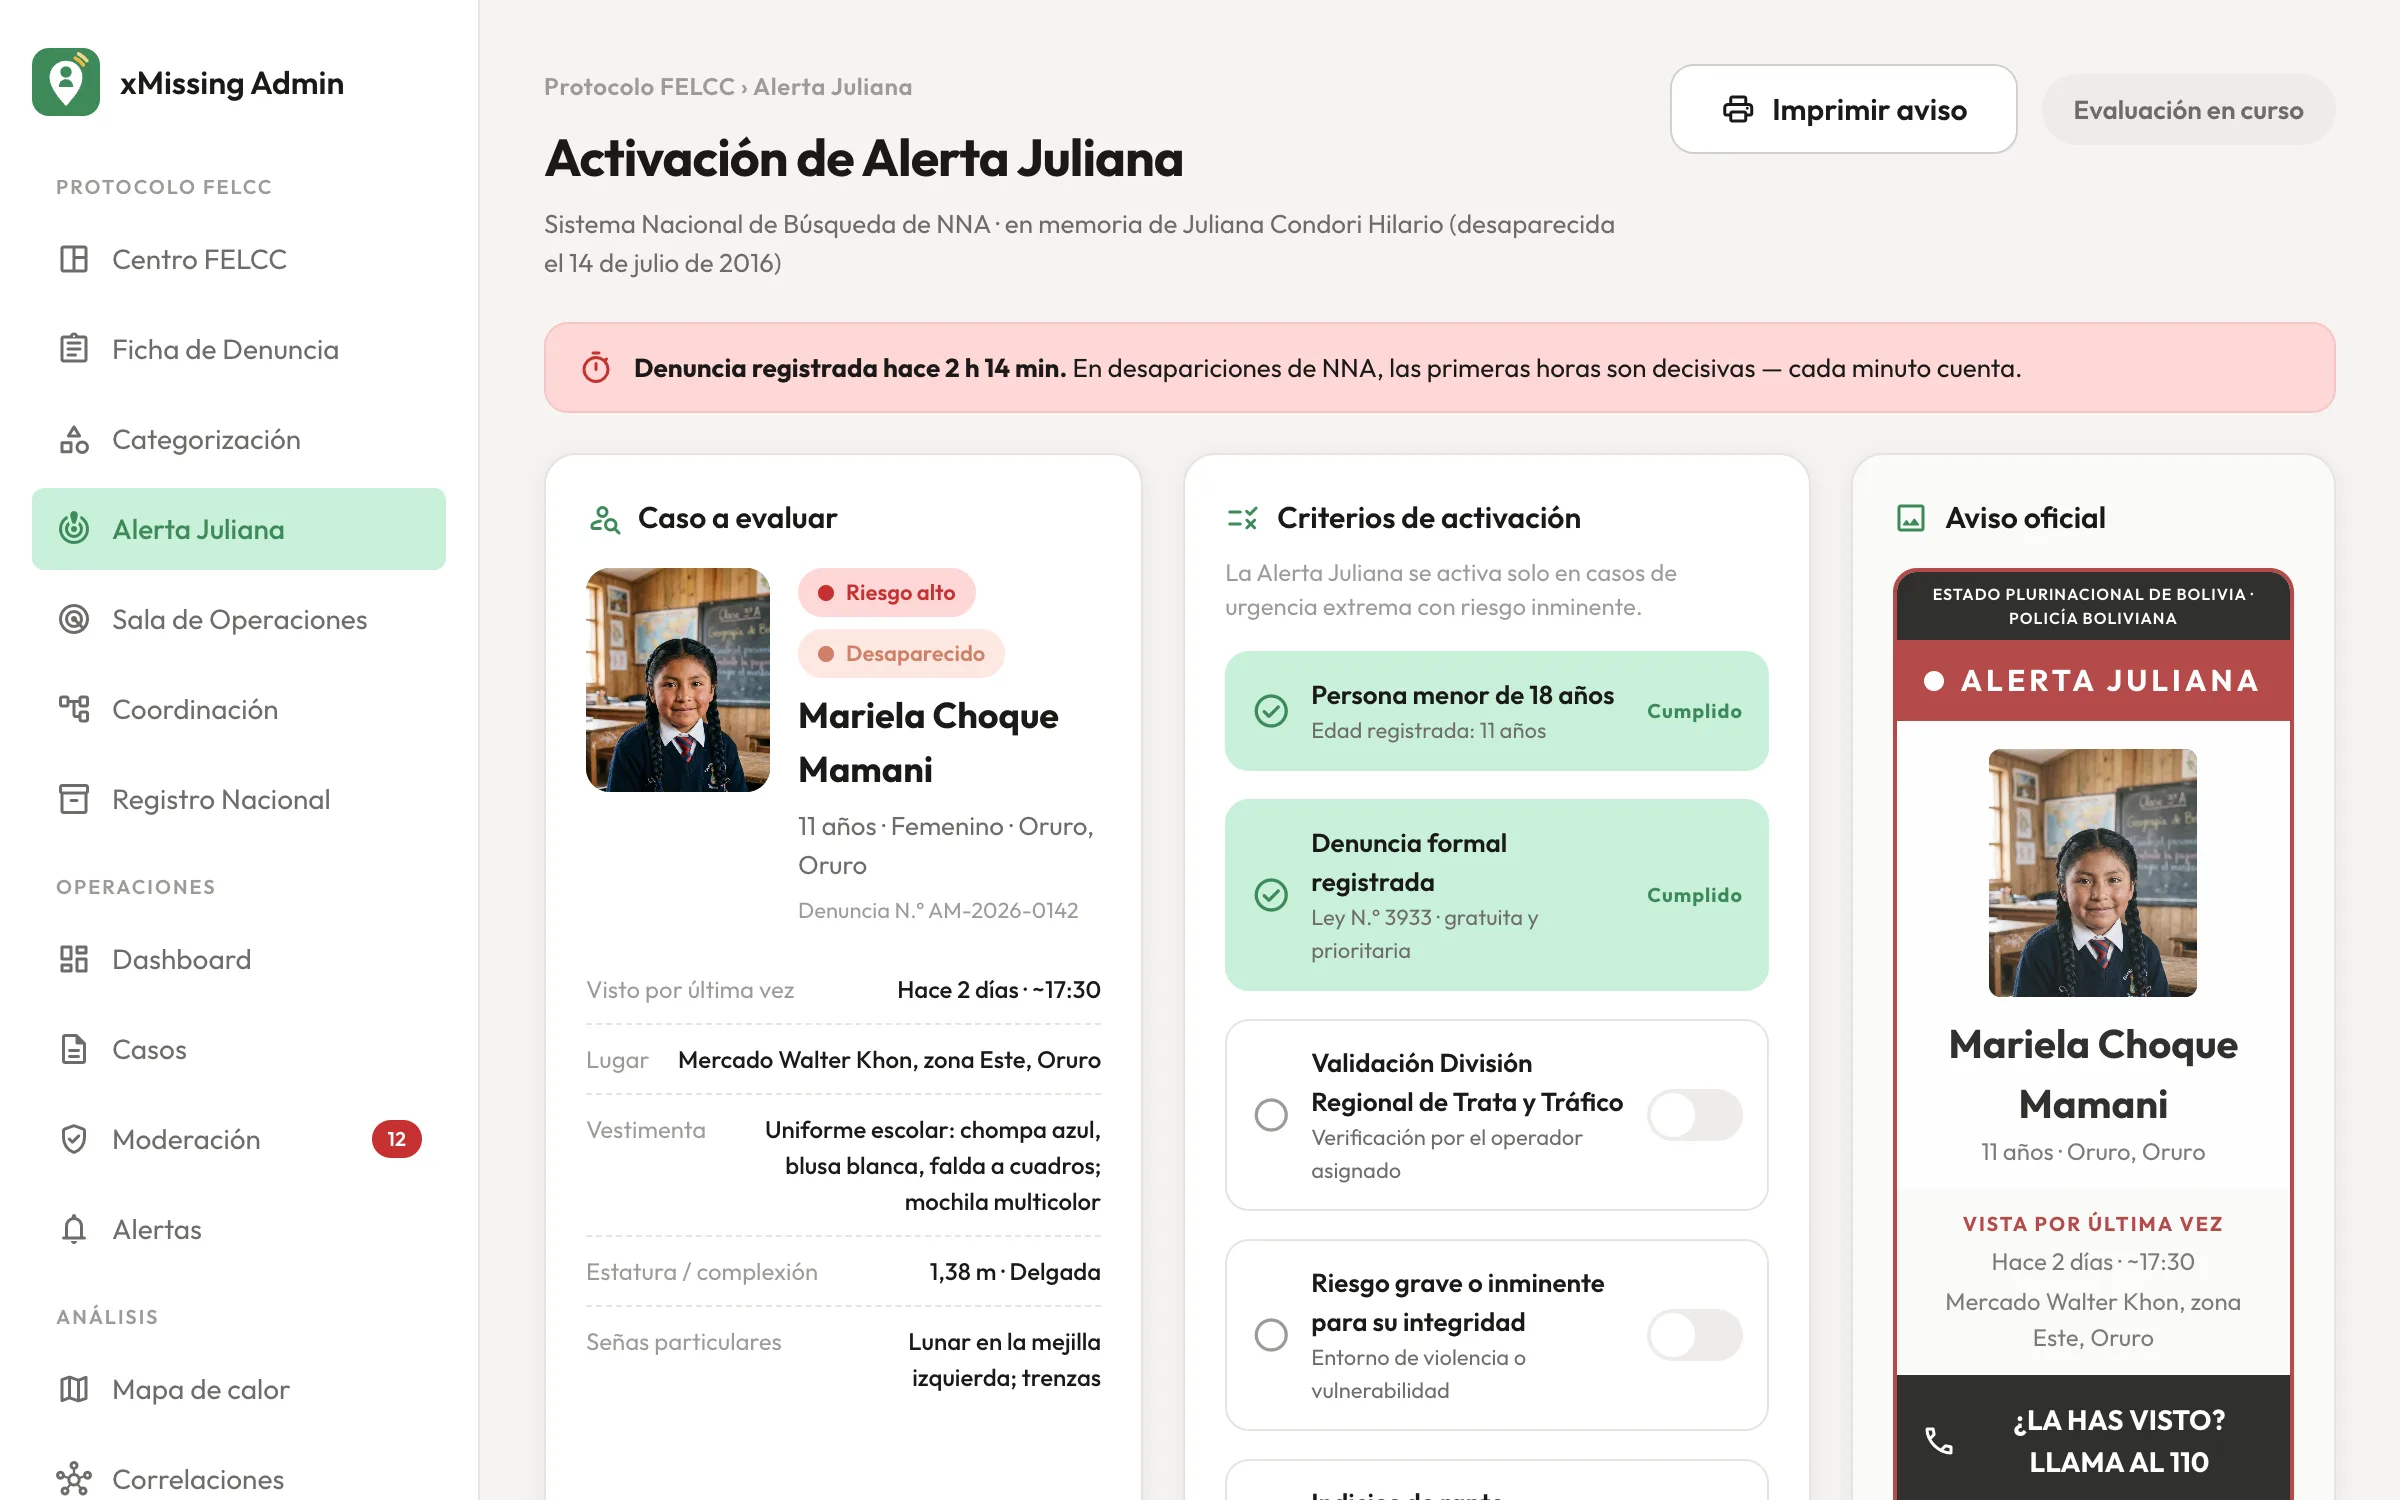
Task: Click the Aviso oficial image icon
Action: pos(1911,518)
